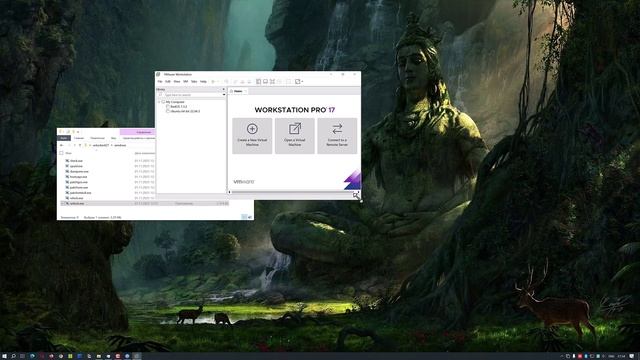
Task: Click the Show or Hide Library toolbar icon
Action: pyautogui.click(x=258, y=82)
